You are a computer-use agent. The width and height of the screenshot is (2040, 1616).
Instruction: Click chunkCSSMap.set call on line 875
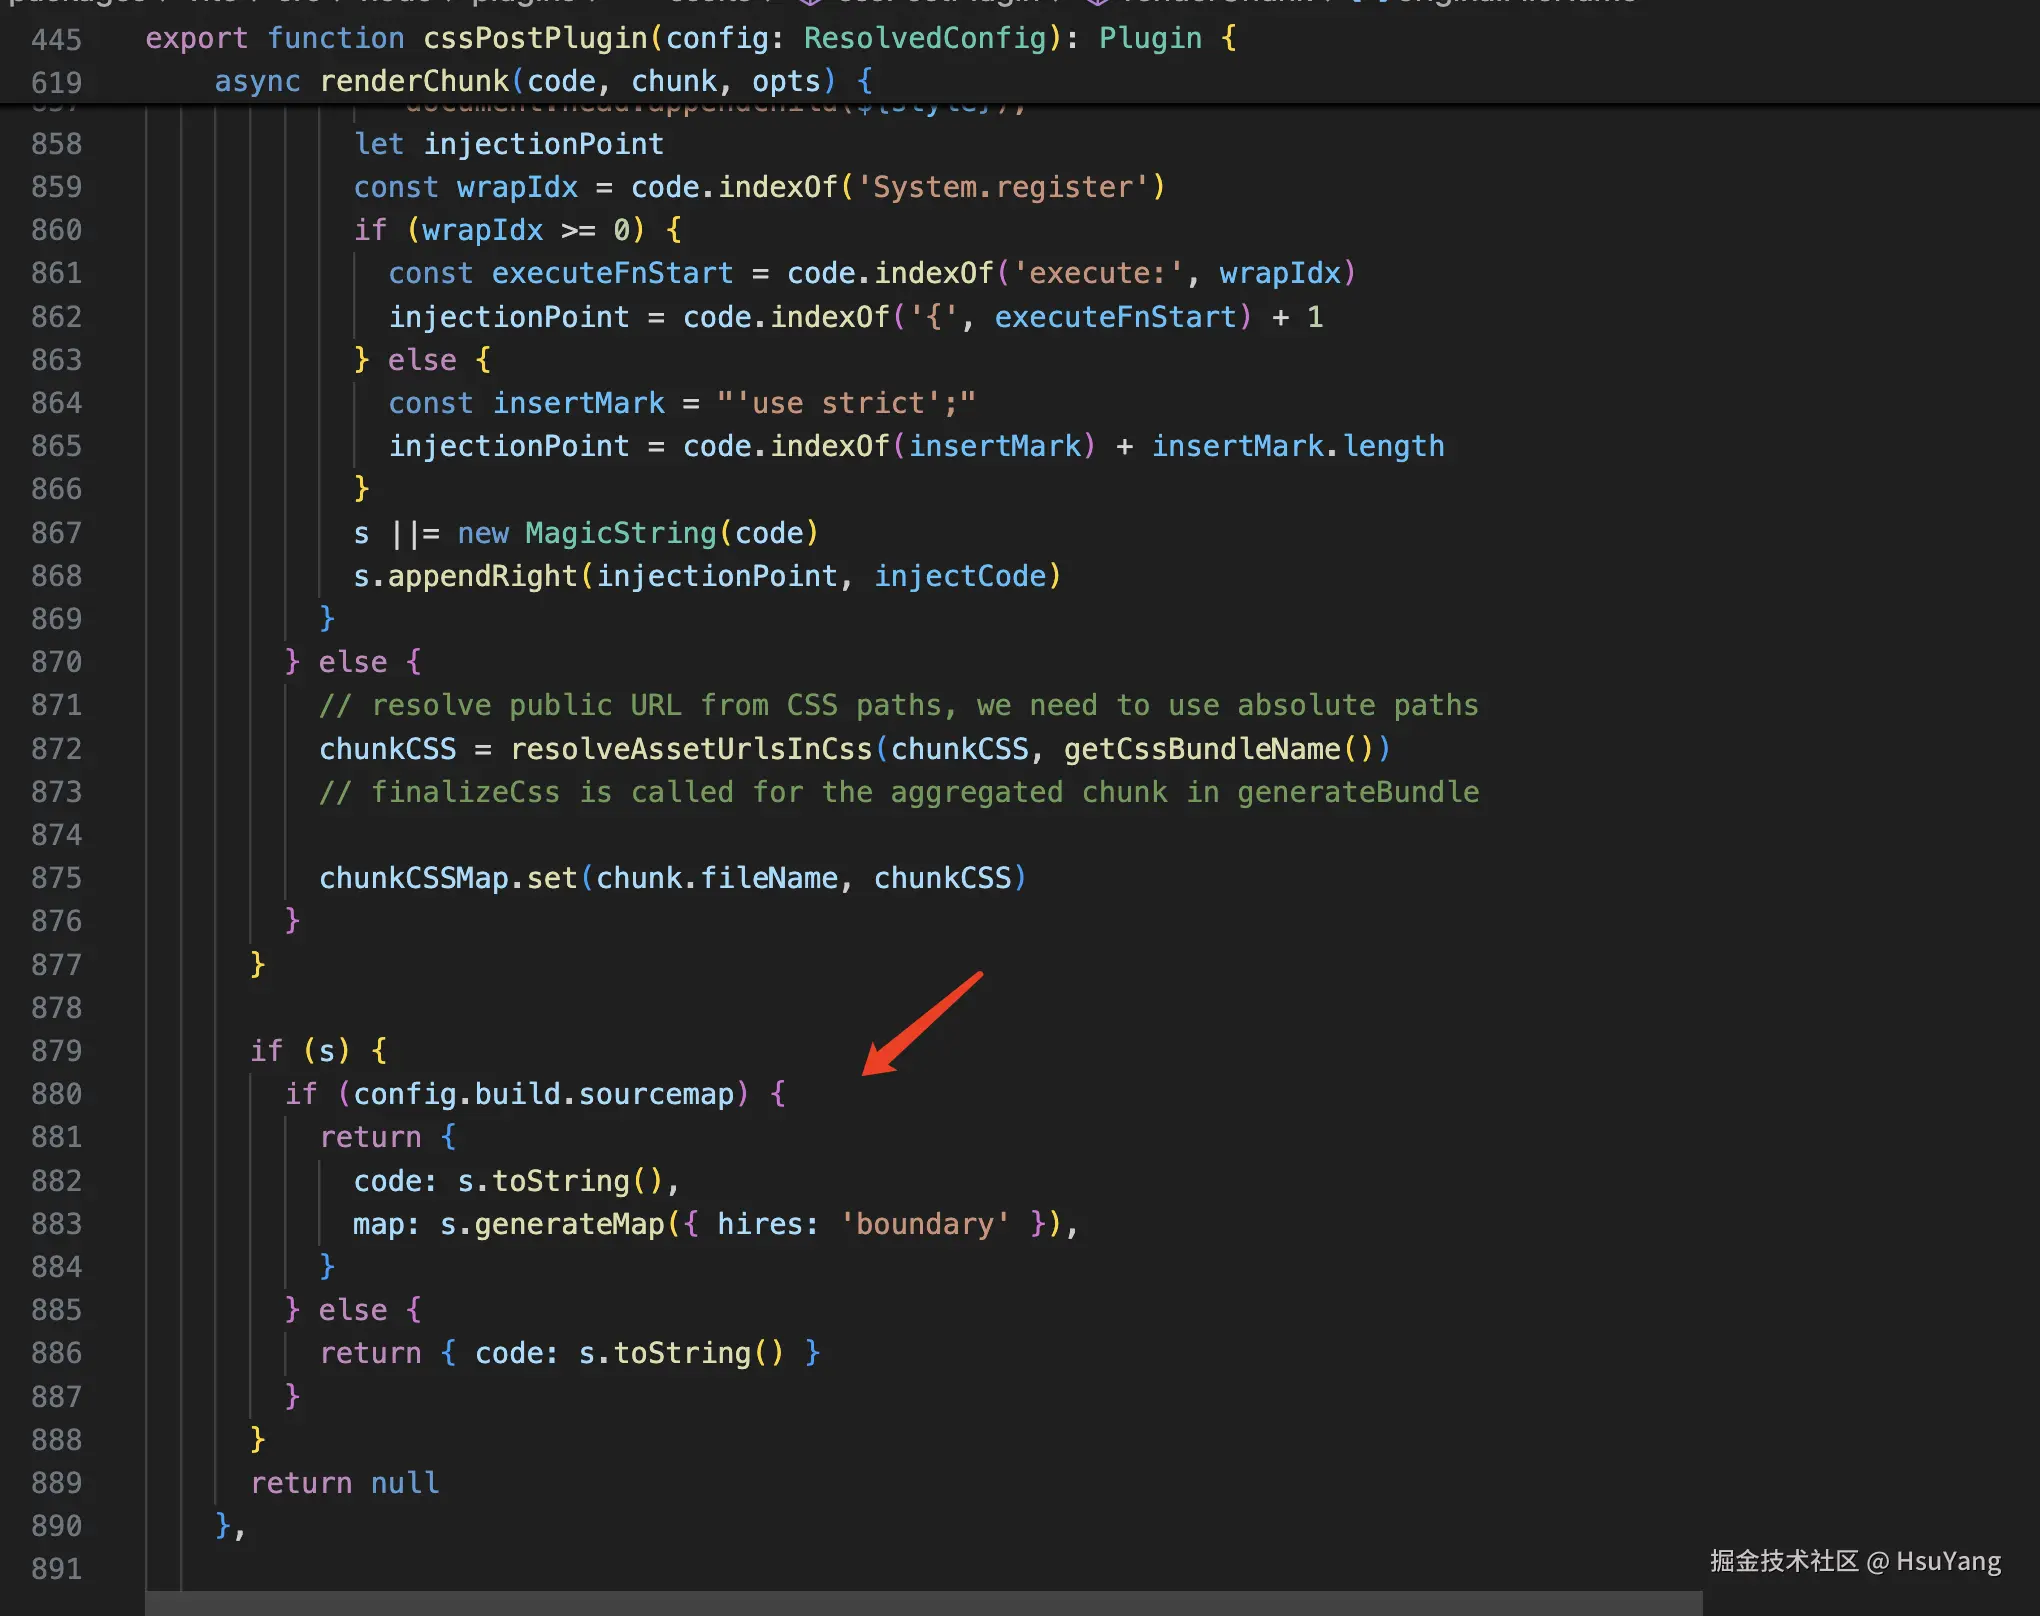(448, 878)
